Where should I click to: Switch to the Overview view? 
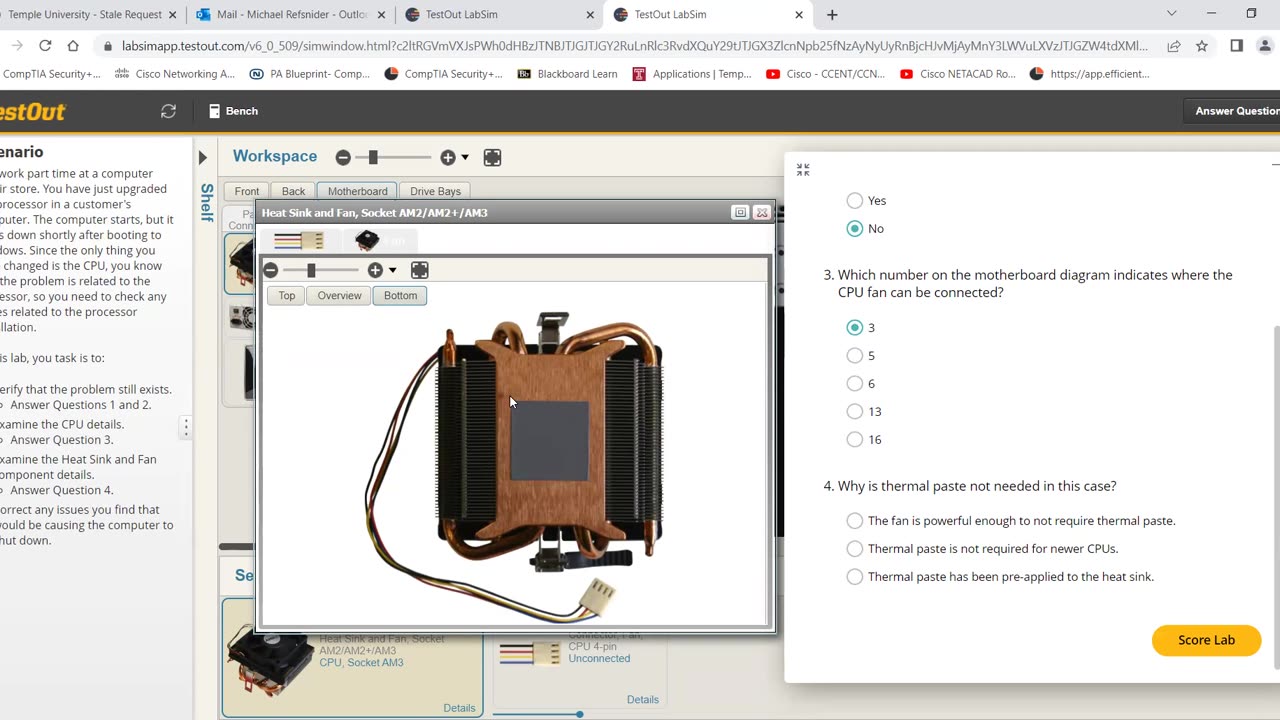(339, 295)
